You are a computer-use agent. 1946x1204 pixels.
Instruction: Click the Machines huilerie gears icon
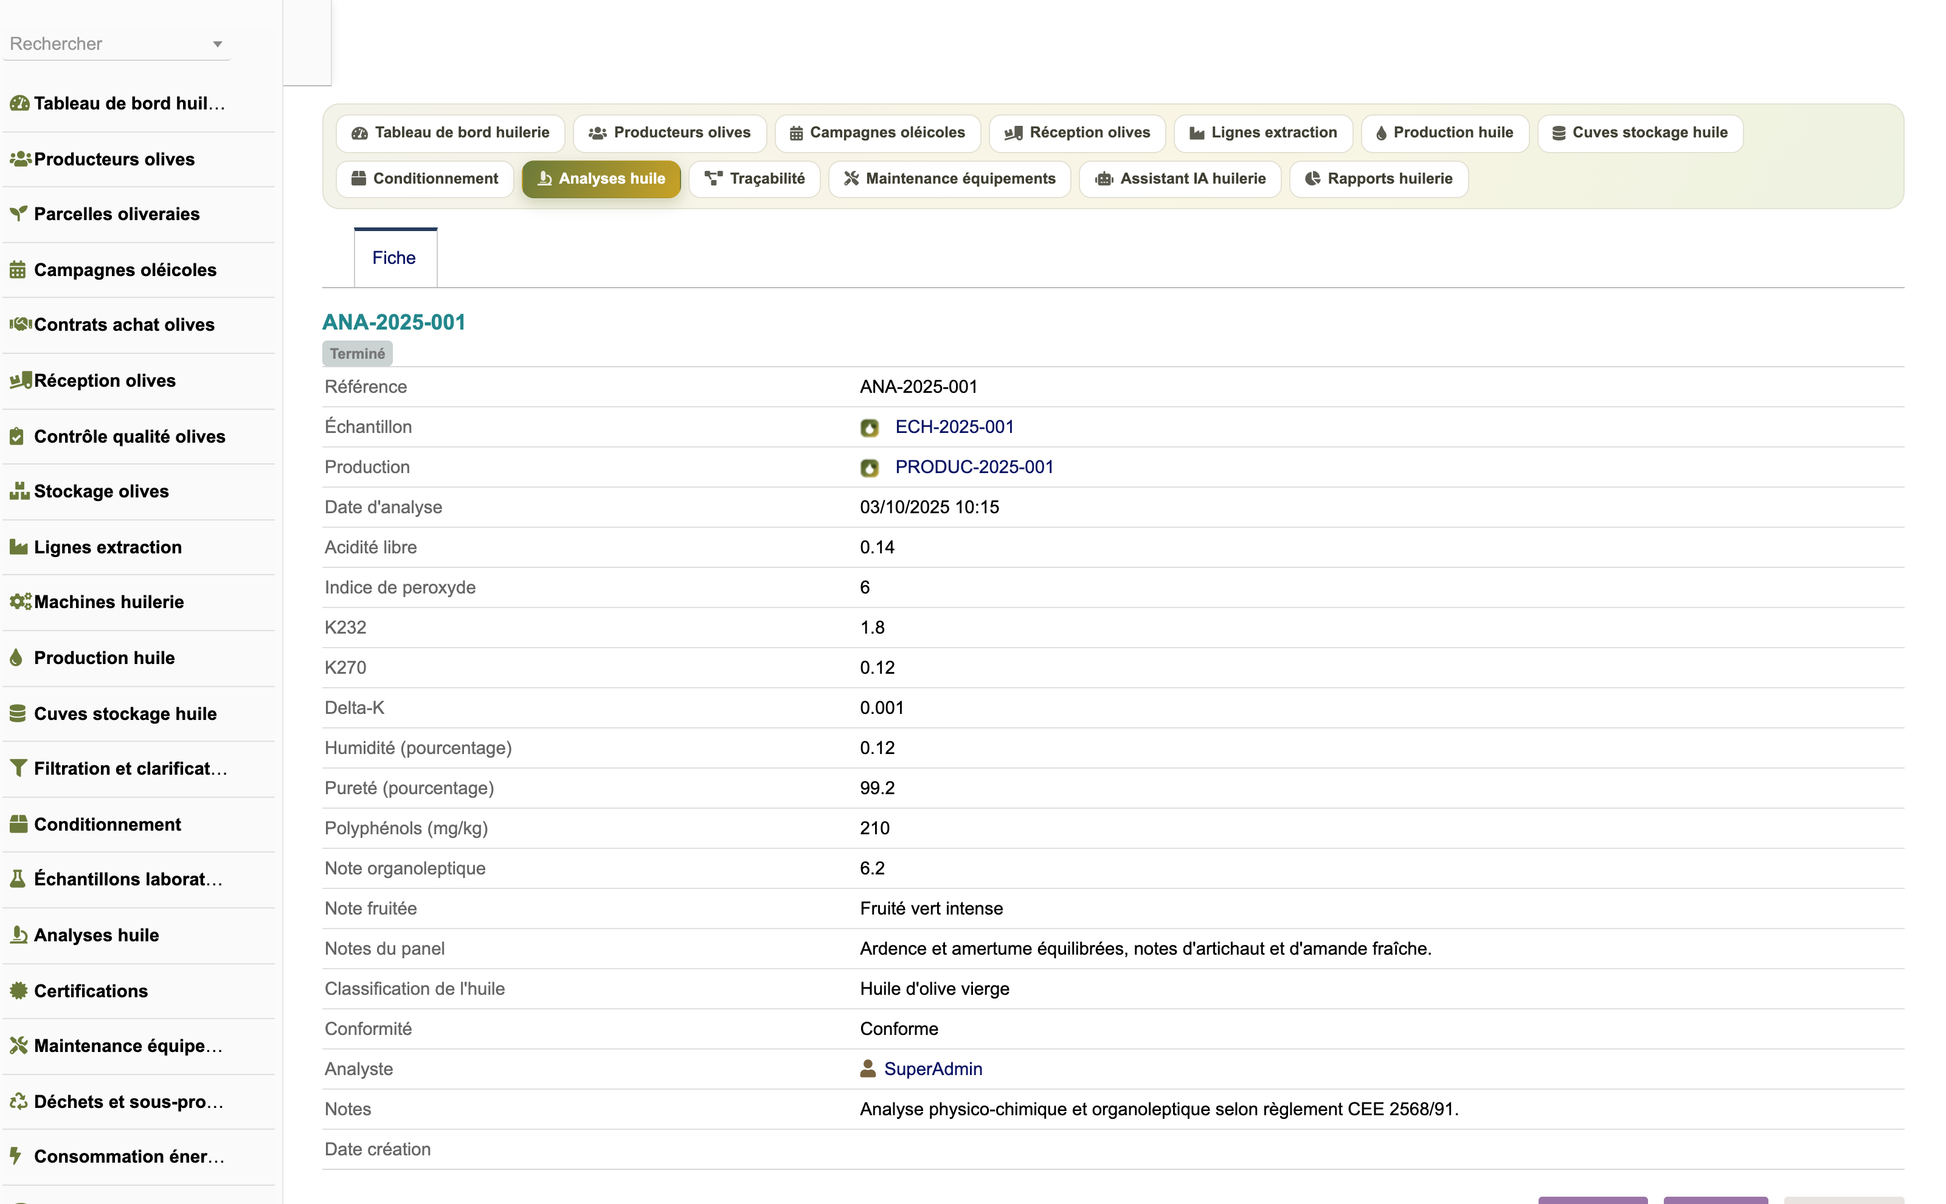pyautogui.click(x=19, y=602)
